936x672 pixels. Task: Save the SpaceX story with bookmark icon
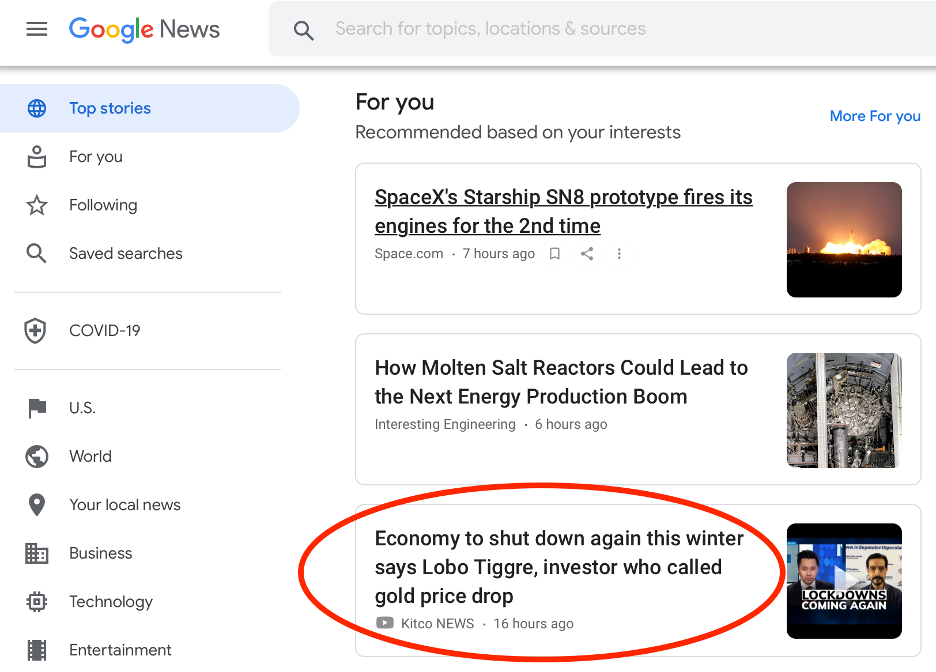pos(555,254)
